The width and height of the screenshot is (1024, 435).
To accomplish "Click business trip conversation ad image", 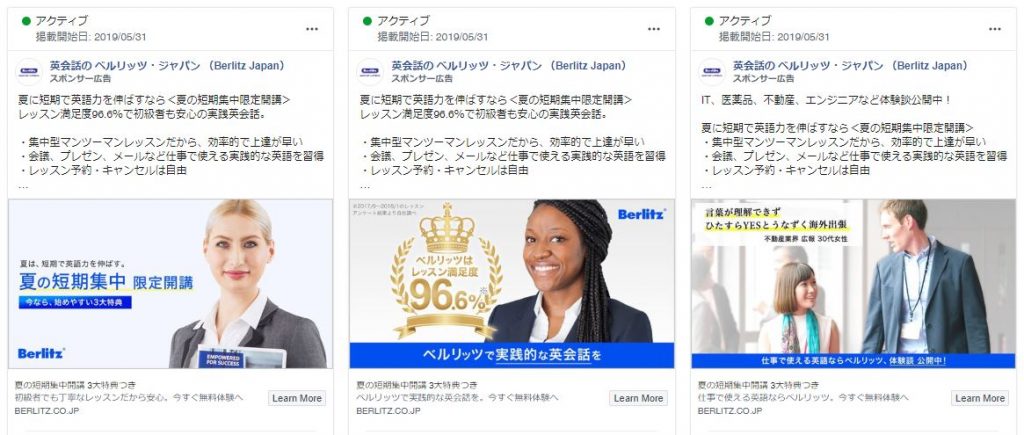I will 854,283.
